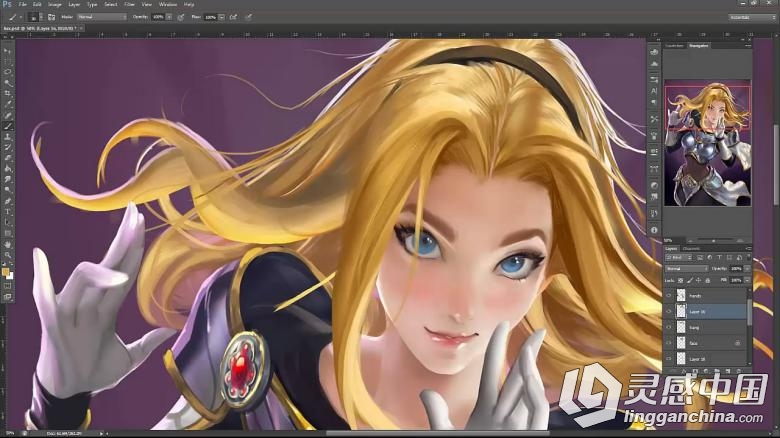Image resolution: width=780 pixels, height=438 pixels.
Task: Select the Dodge tool
Action: [x=7, y=190]
